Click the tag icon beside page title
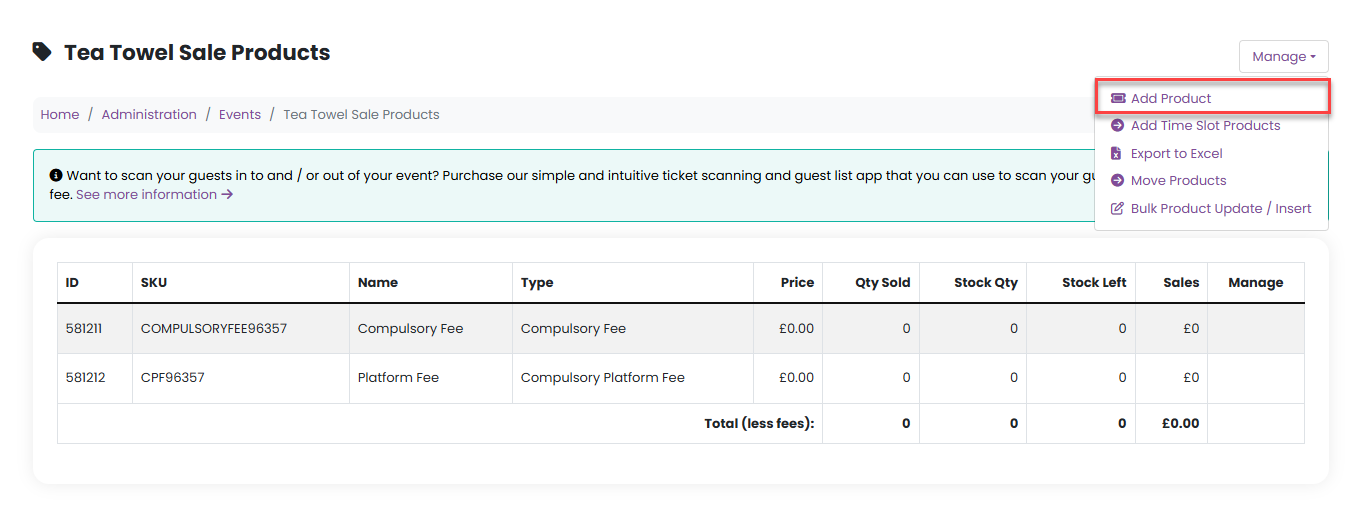Image resolution: width=1351 pixels, height=508 pixels. (42, 51)
